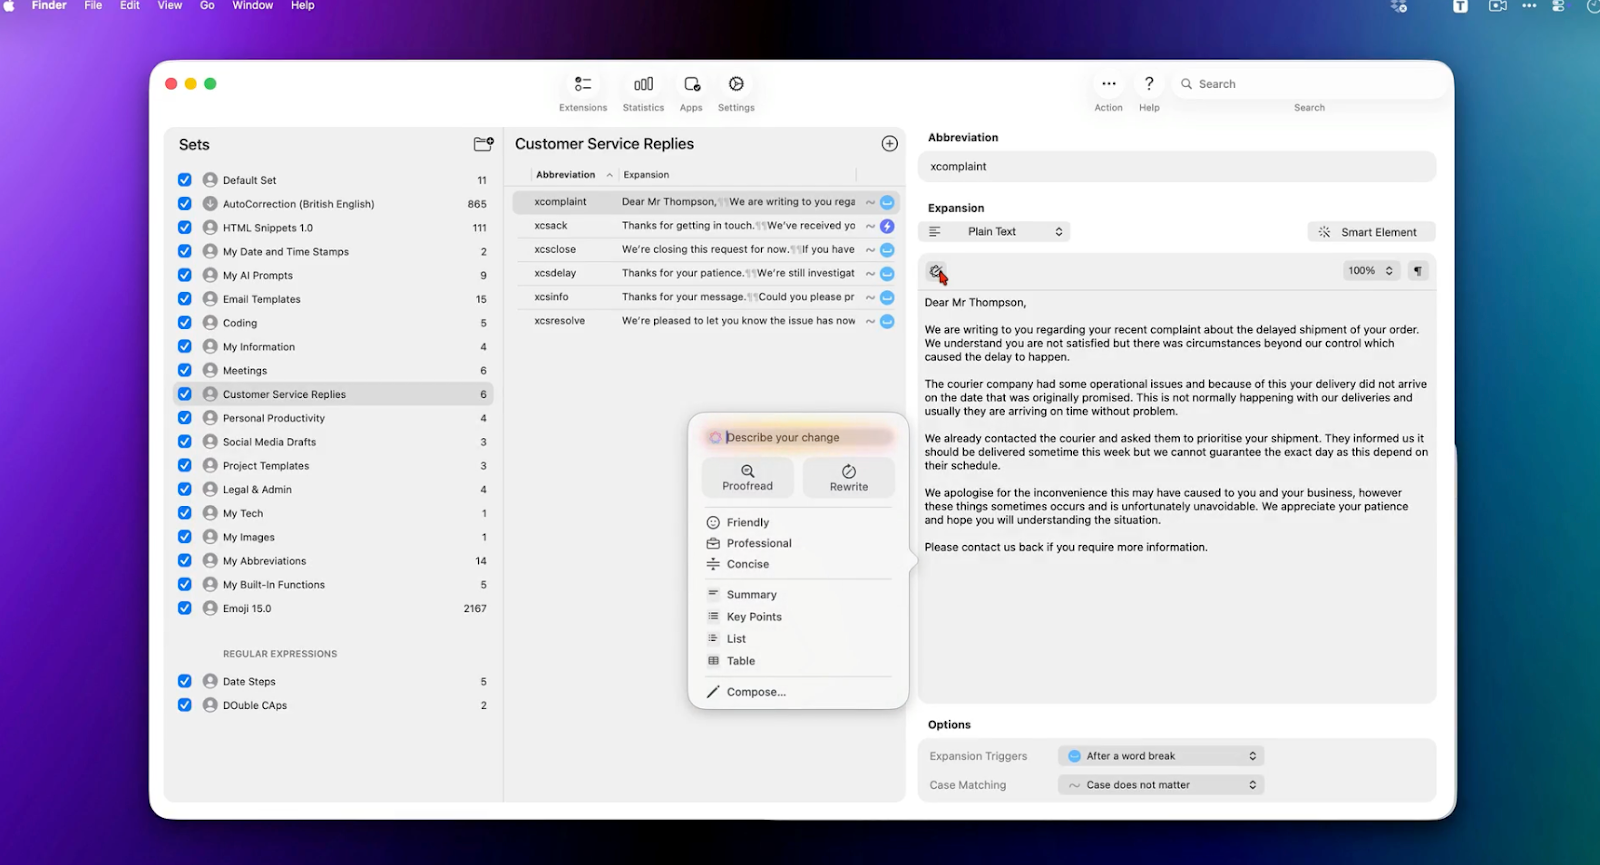Toggle the paragraph marks pilcrow icon
The width and height of the screenshot is (1600, 865).
(1418, 271)
